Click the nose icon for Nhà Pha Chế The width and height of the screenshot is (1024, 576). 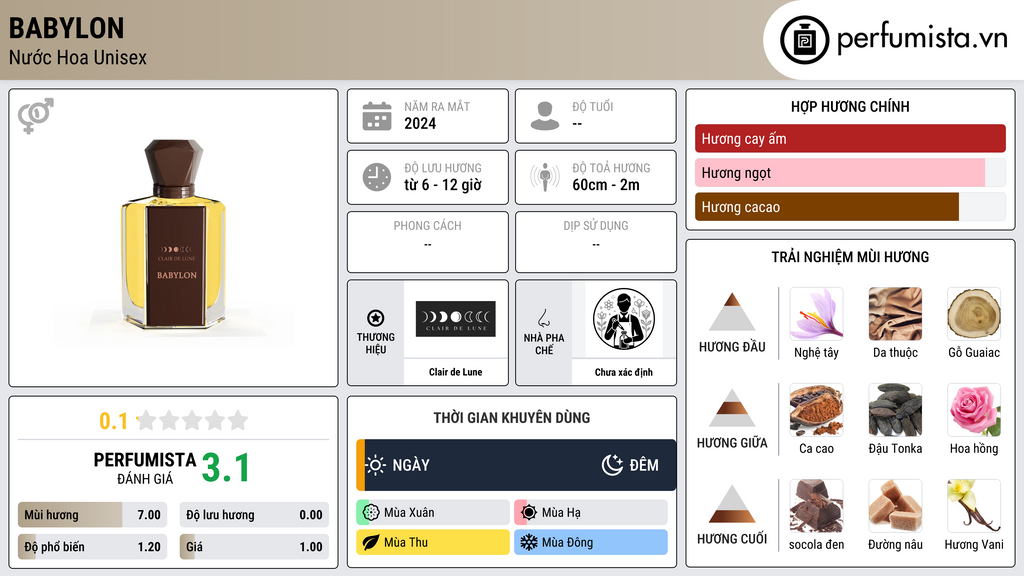(543, 318)
